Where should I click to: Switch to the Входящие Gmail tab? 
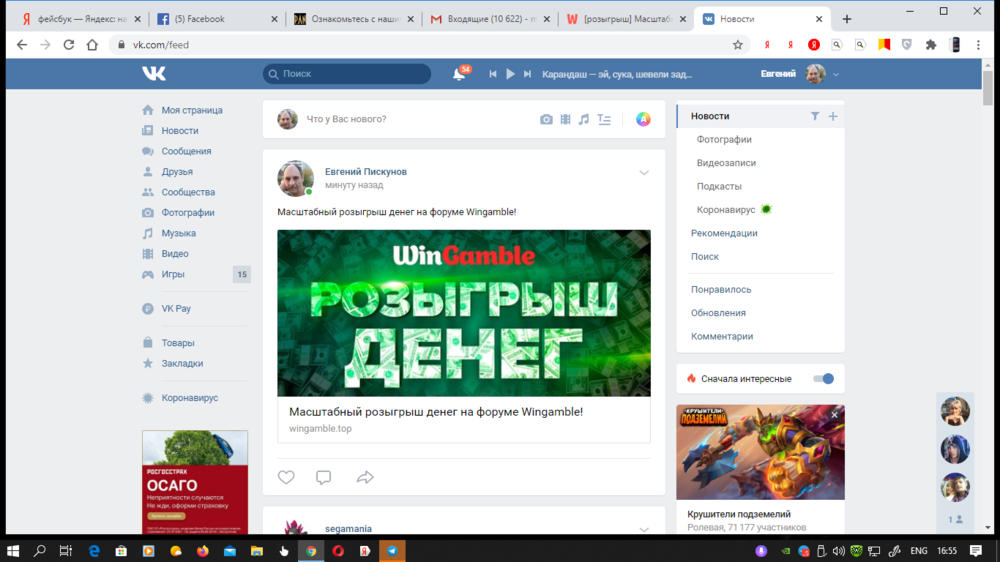click(490, 19)
